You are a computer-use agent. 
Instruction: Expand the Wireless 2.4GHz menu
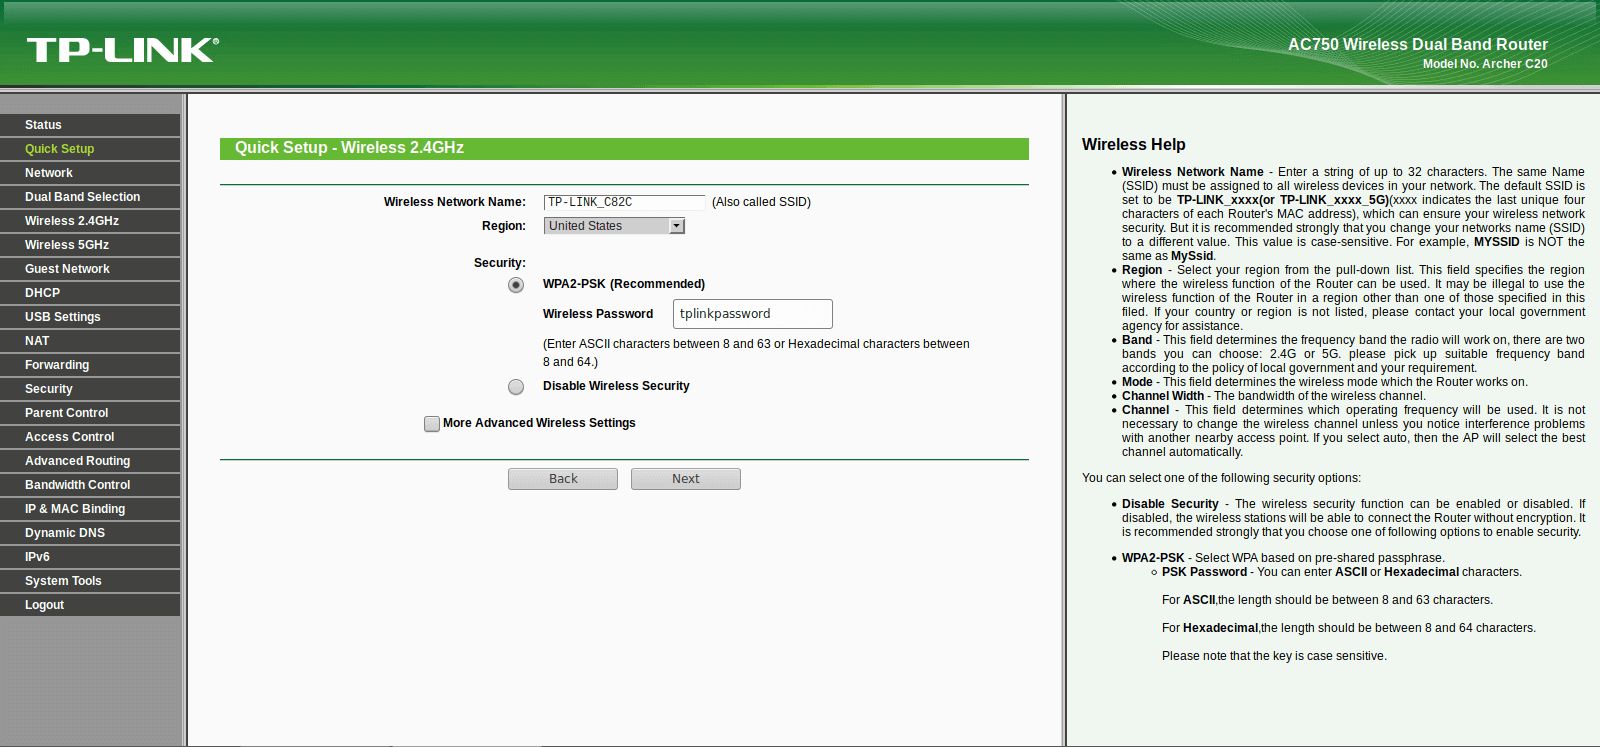(x=90, y=221)
